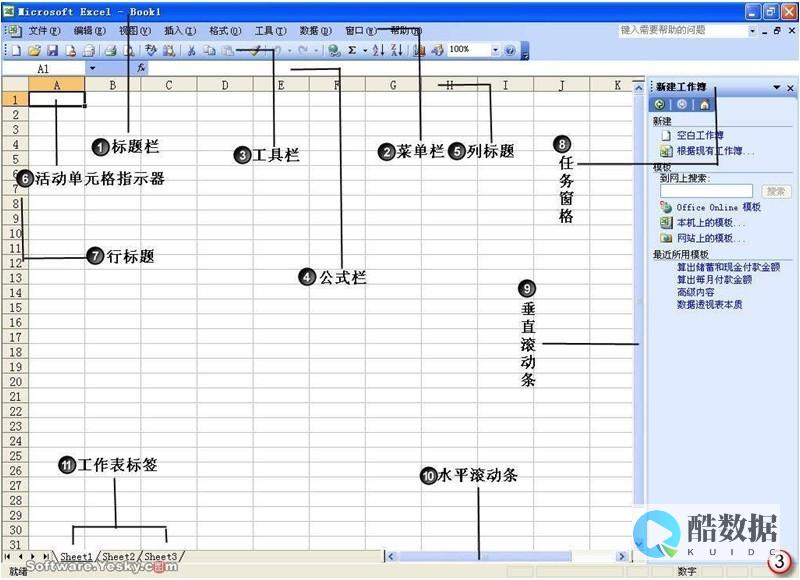Open the Chart Wizard icon
This screenshot has height=580, width=800.
419,50
